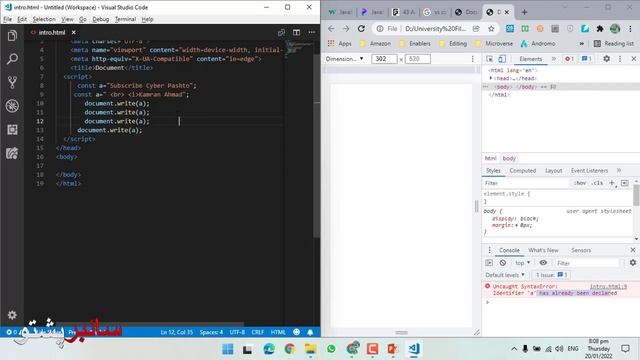The height and width of the screenshot is (360, 640).
Task: Open the intro.html:9 error source link
Action: click(608, 287)
